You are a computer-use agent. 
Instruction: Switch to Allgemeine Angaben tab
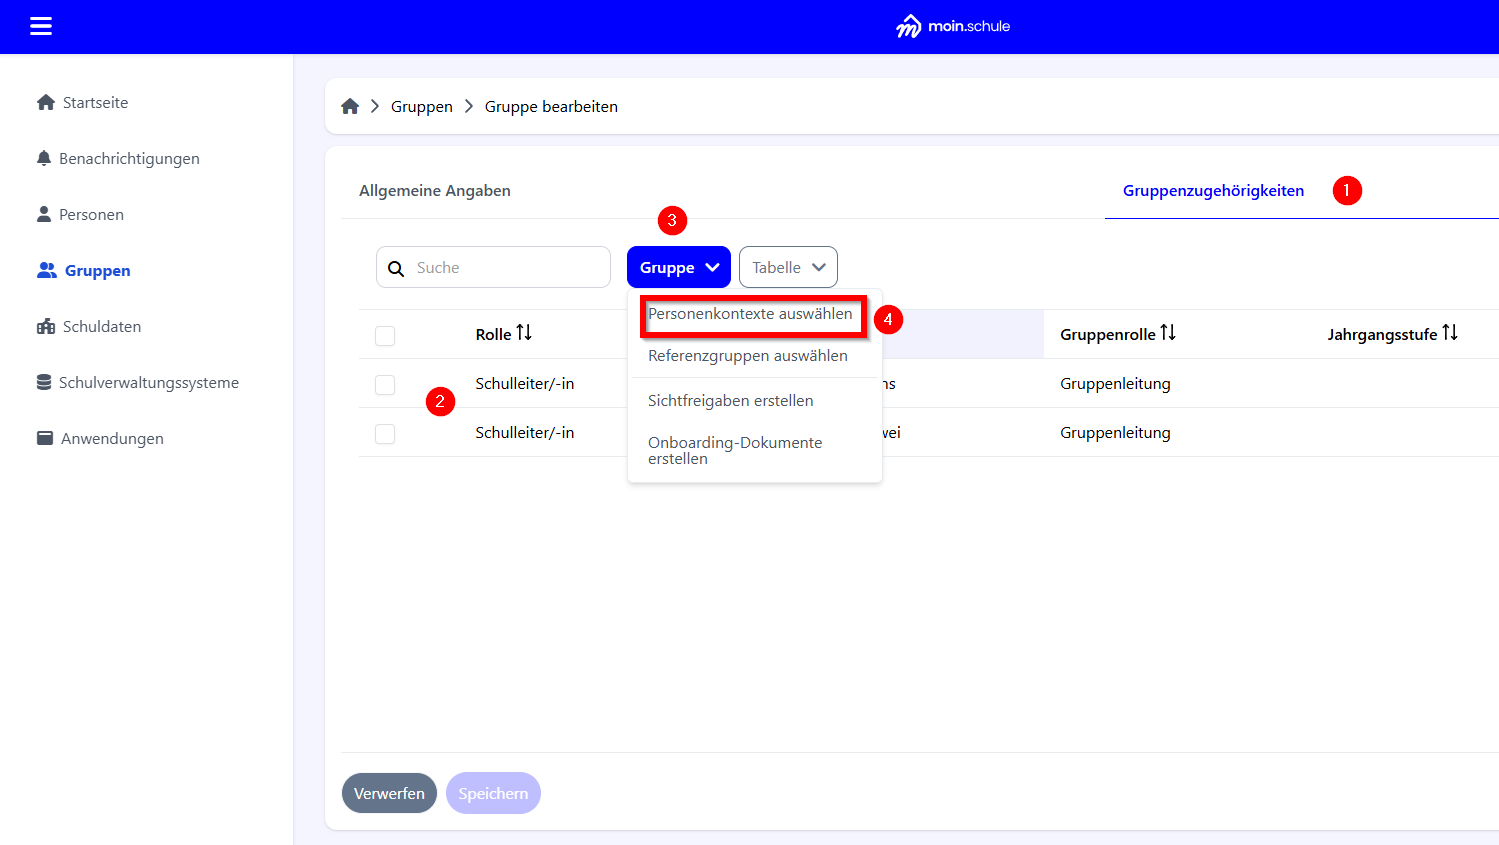pos(435,191)
